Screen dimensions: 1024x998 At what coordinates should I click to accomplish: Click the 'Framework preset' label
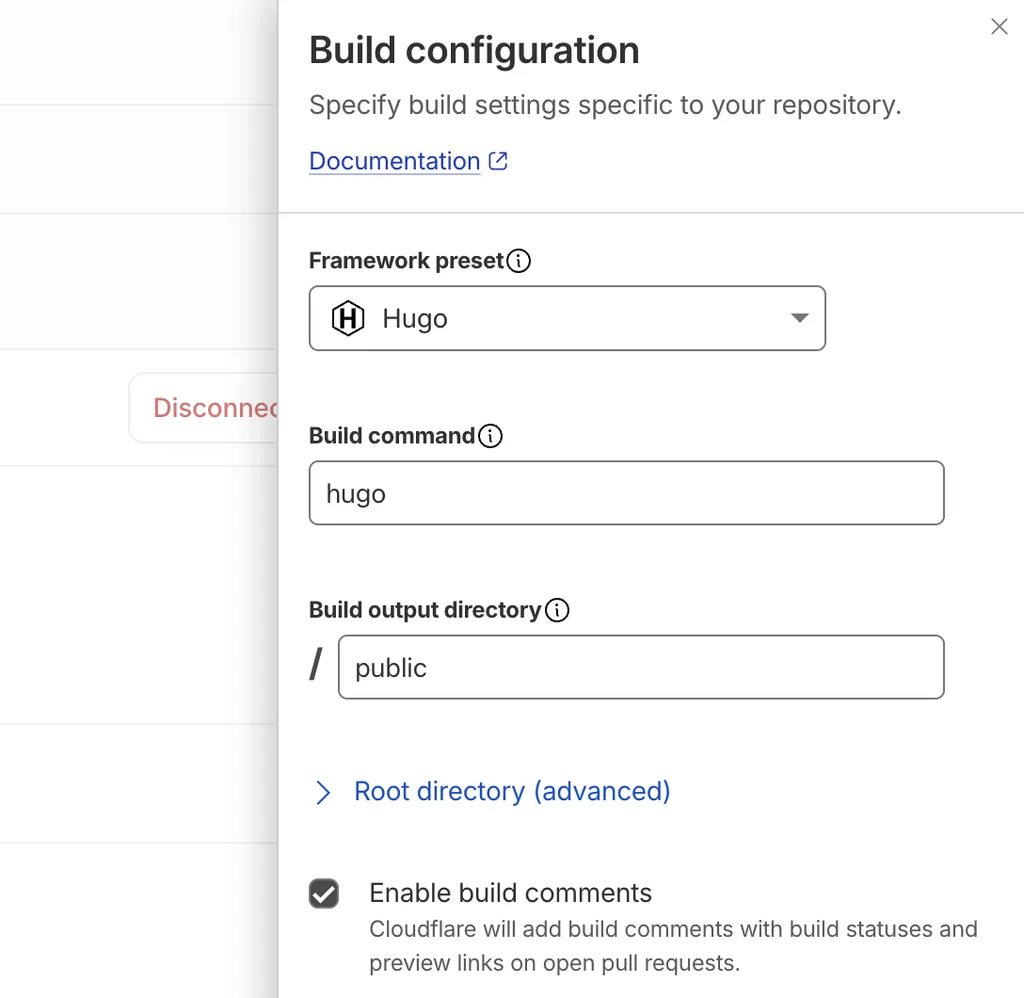coord(406,261)
